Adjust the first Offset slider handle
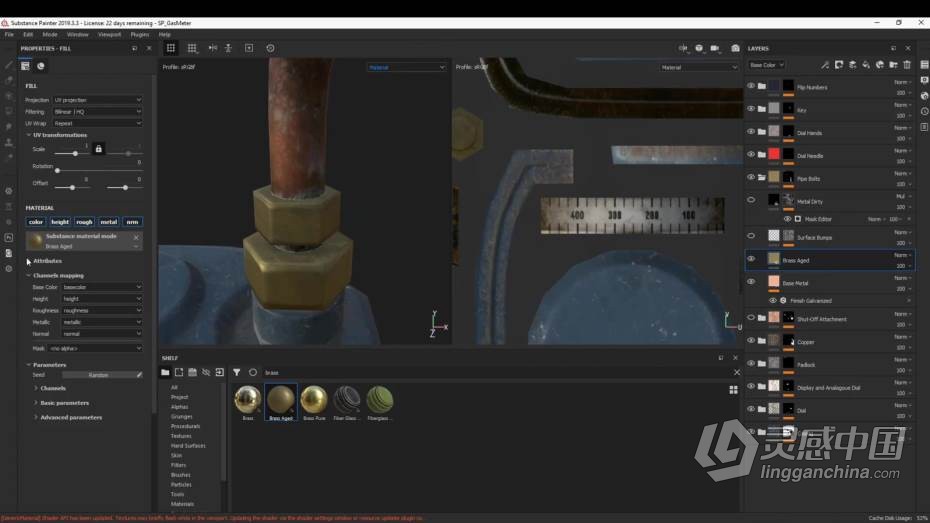 pyautogui.click(x=72, y=188)
